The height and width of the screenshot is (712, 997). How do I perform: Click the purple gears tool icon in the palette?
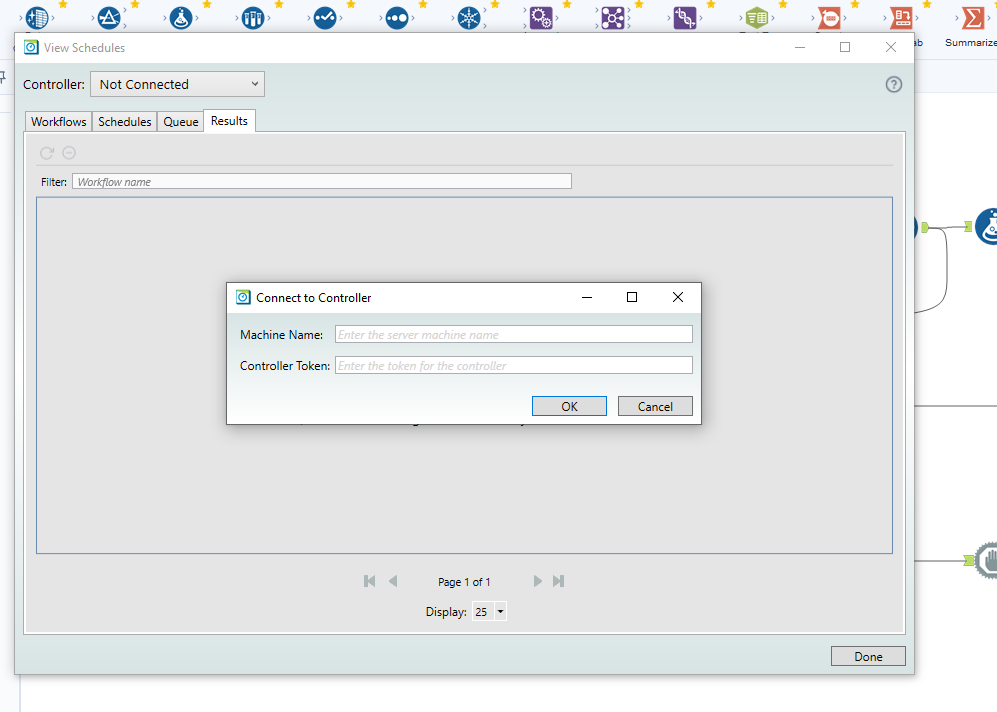click(x=540, y=17)
